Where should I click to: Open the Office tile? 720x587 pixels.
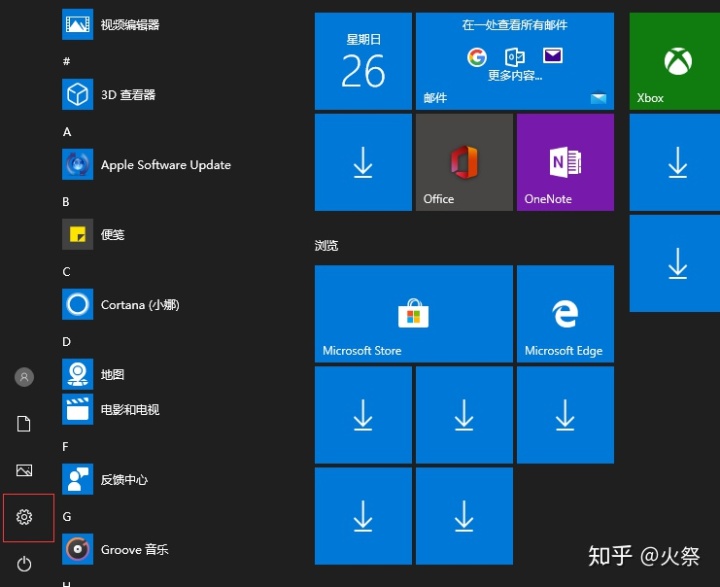[x=464, y=163]
